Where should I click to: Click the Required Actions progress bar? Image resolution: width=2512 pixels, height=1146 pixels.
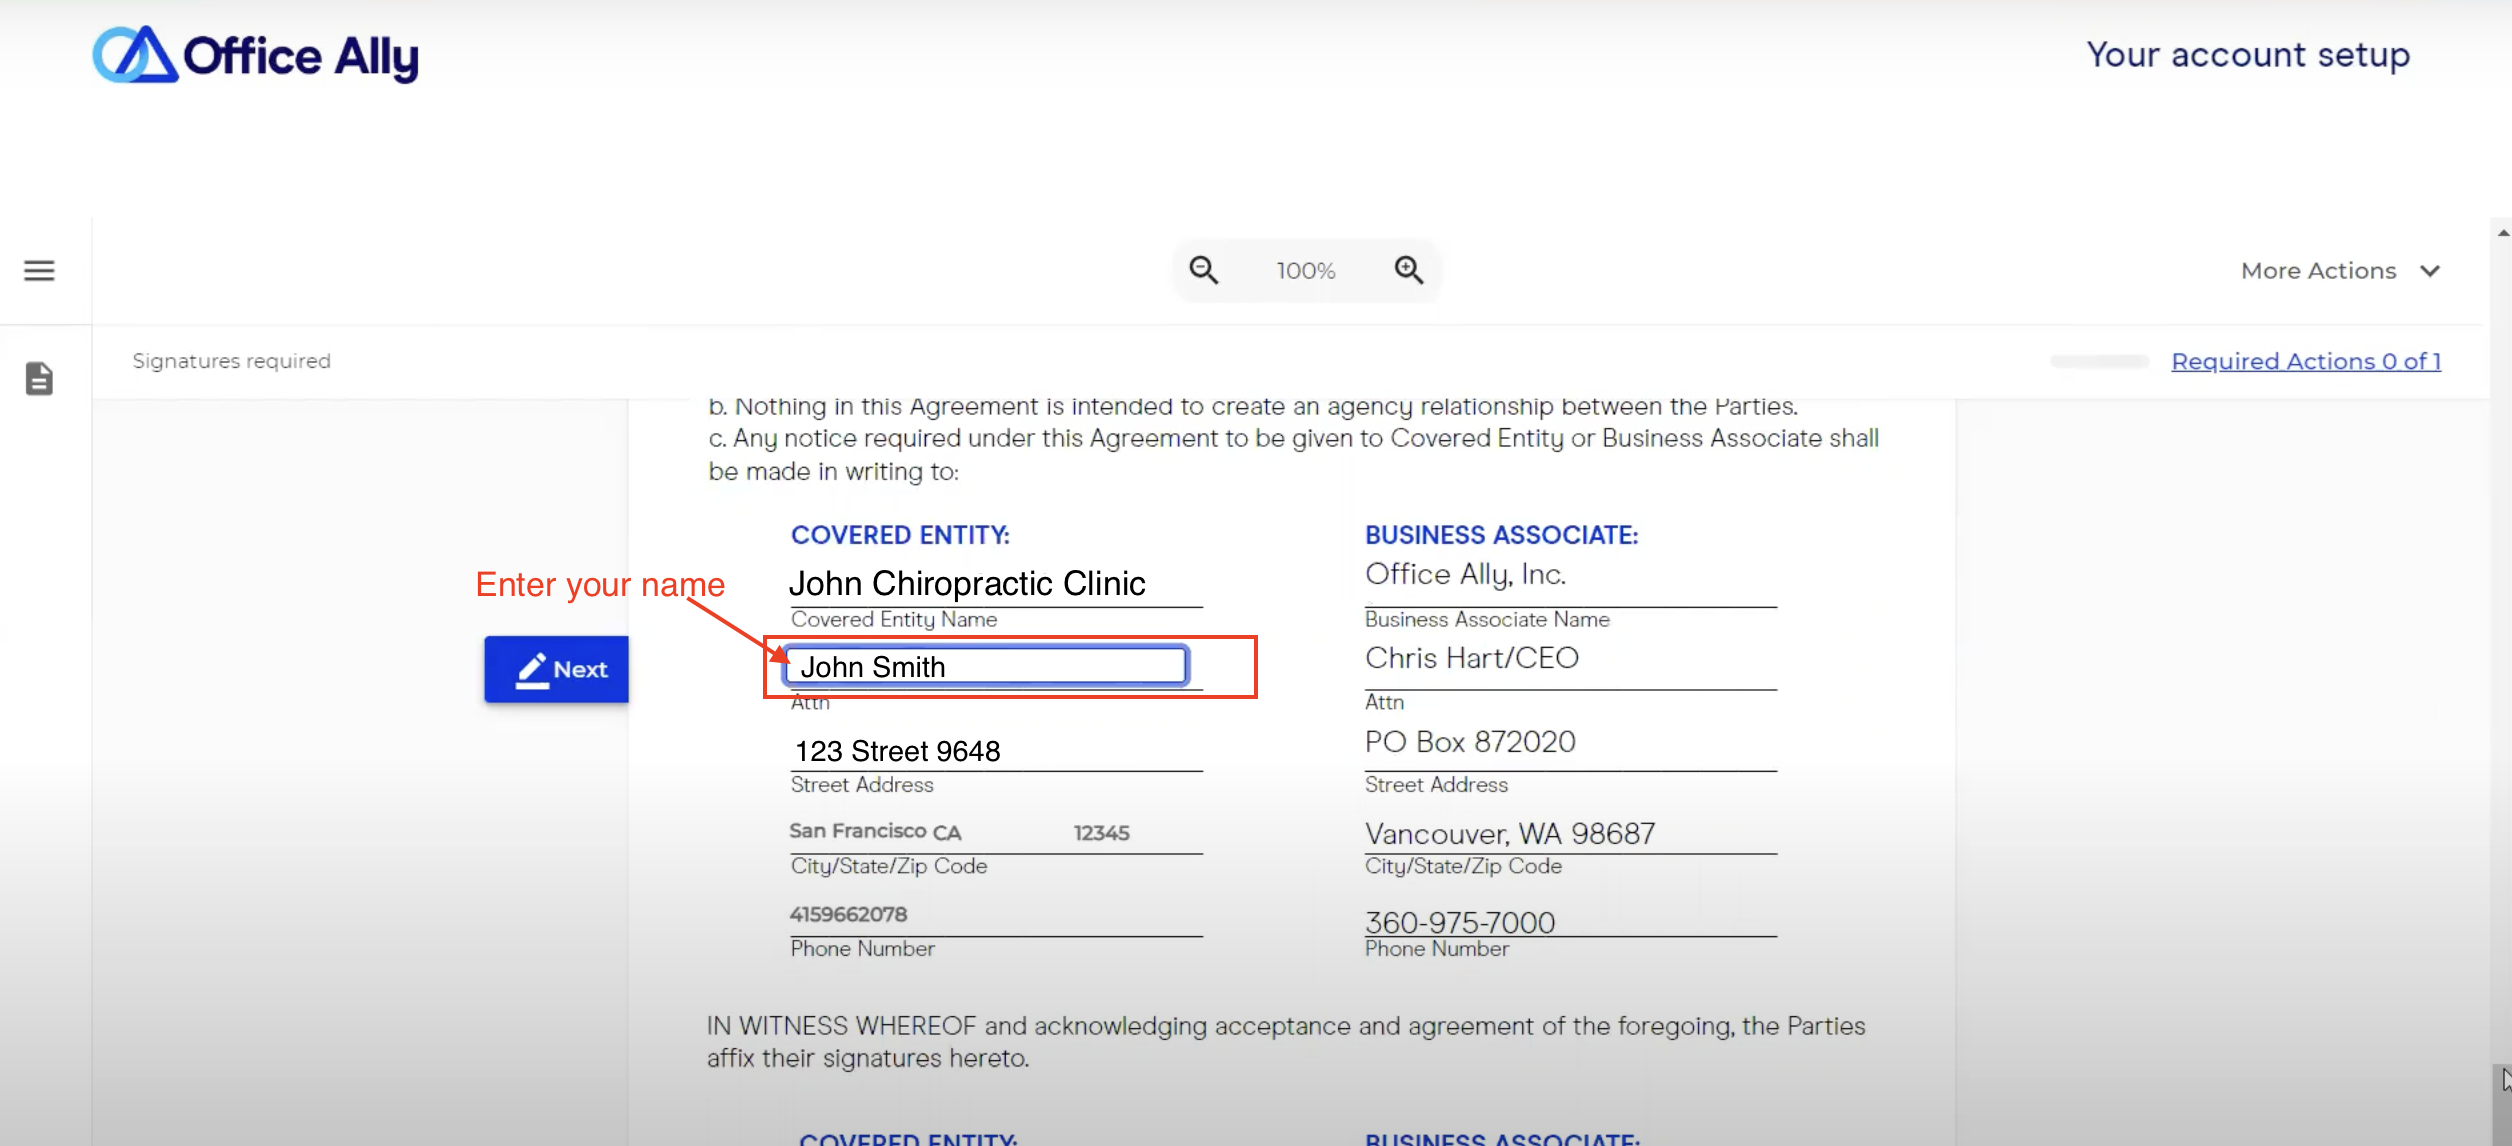point(2100,361)
